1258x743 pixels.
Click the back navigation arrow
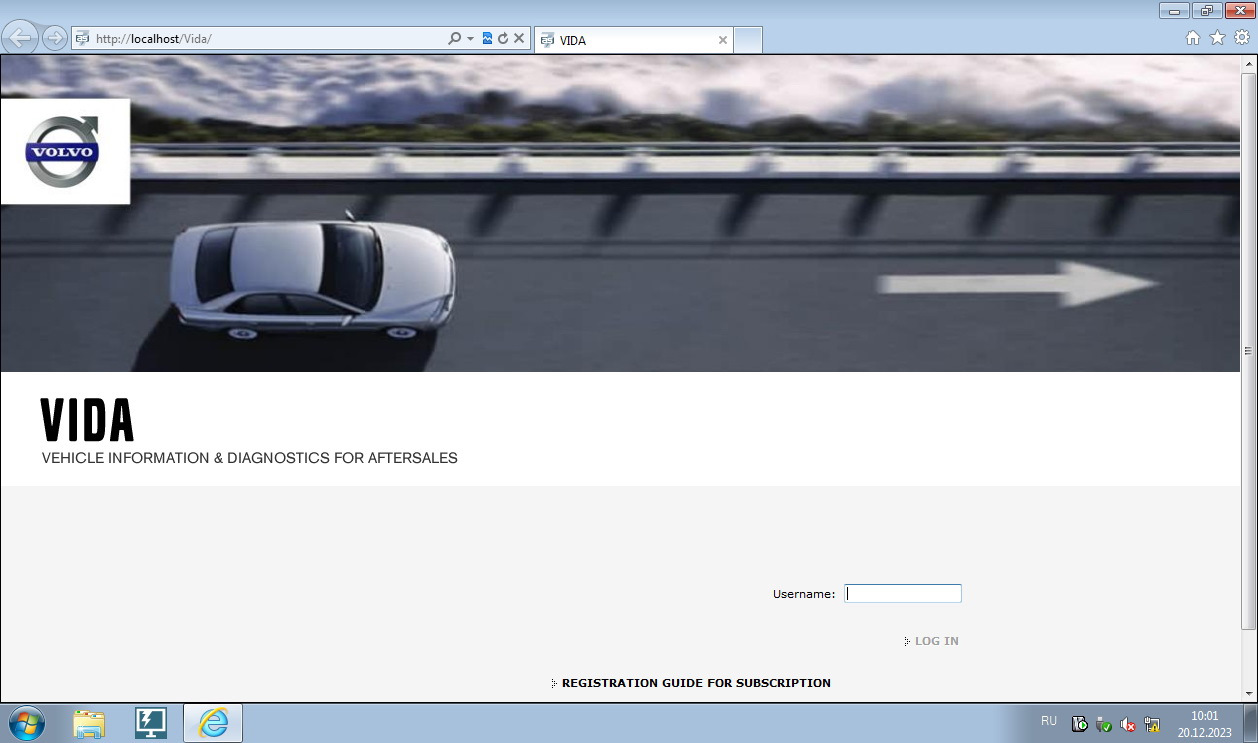click(x=20, y=37)
